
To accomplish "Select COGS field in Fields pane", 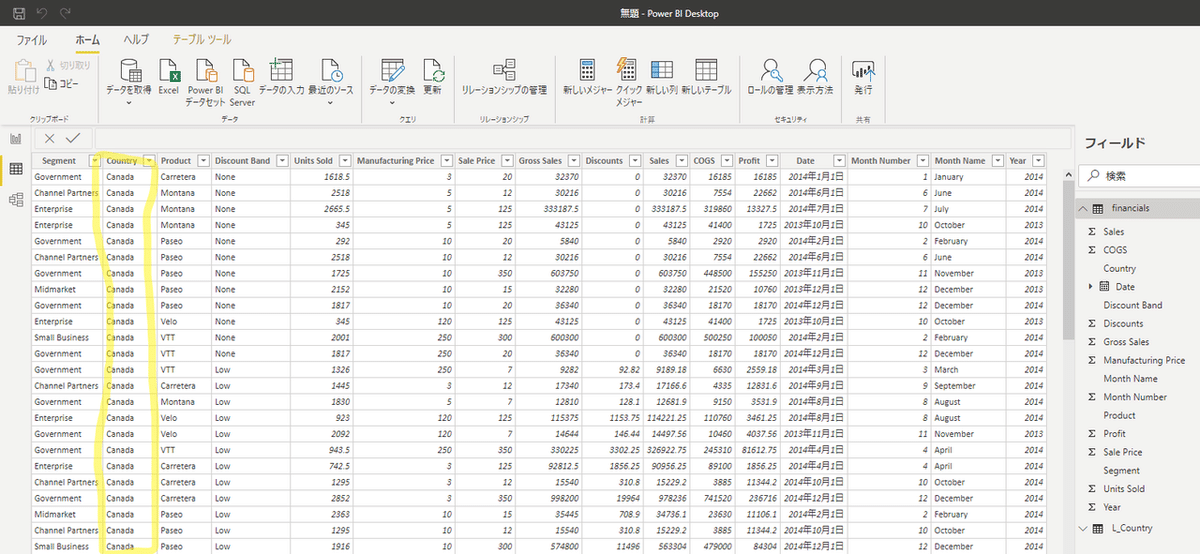I will coord(1116,250).
